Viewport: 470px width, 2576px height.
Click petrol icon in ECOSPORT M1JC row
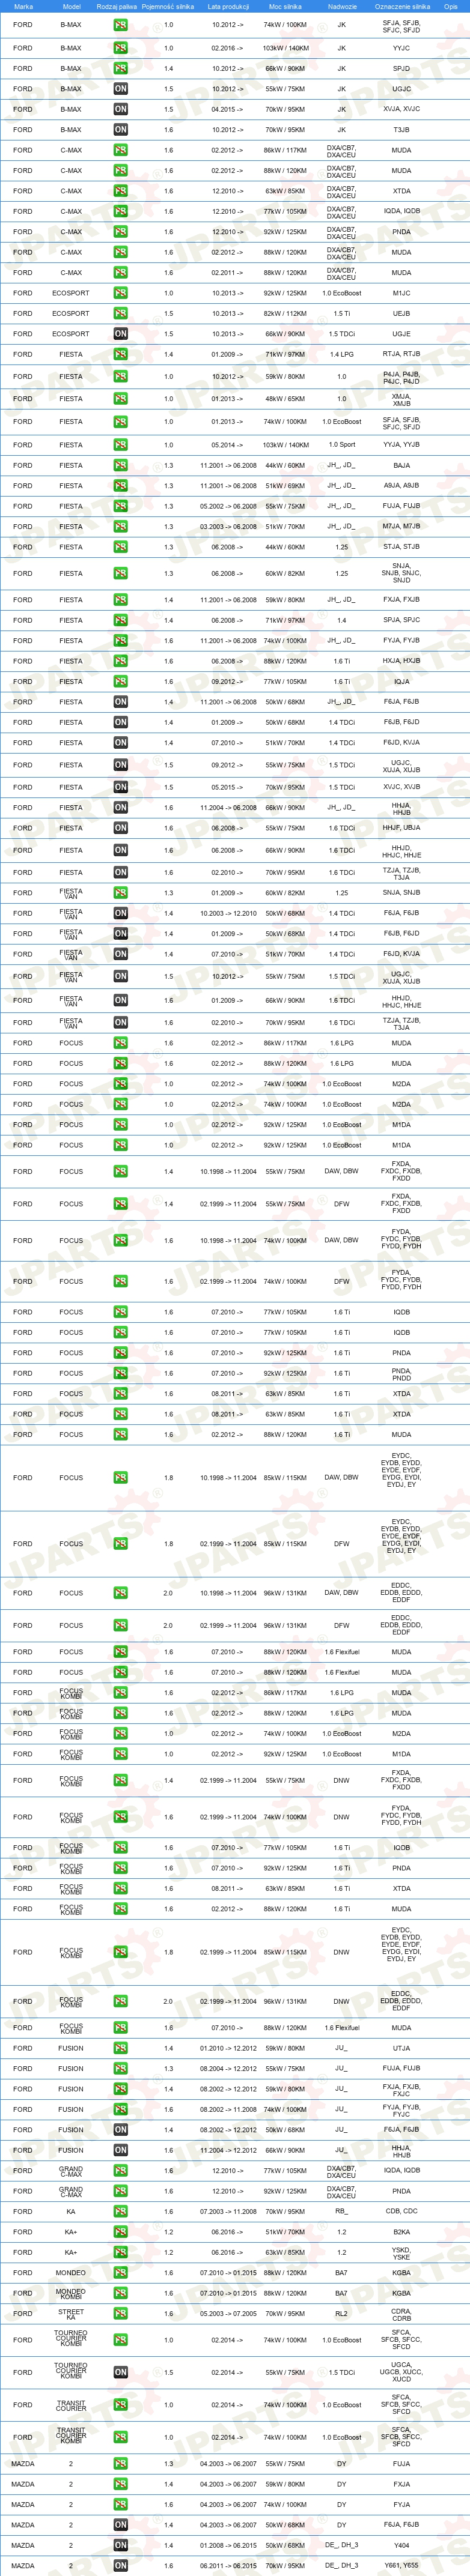point(120,293)
